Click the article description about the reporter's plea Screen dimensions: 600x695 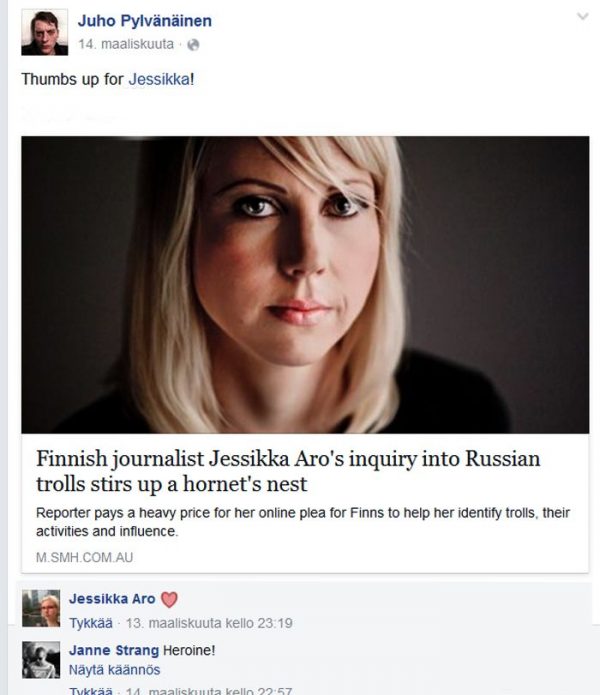click(303, 522)
